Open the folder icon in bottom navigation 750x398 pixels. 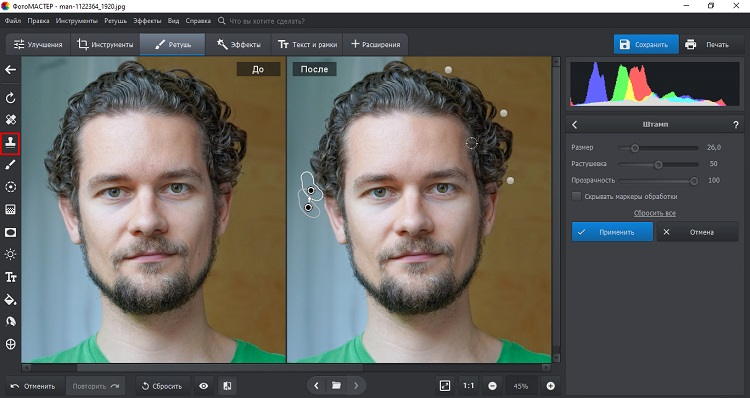[x=336, y=386]
